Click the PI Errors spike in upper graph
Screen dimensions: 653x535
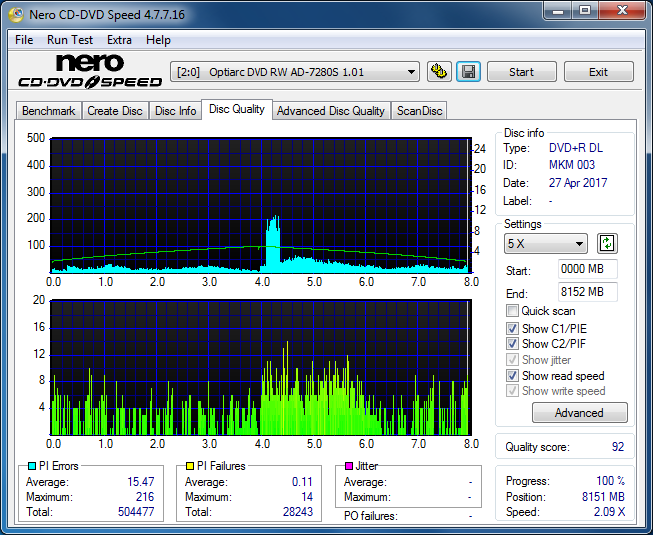click(x=273, y=244)
